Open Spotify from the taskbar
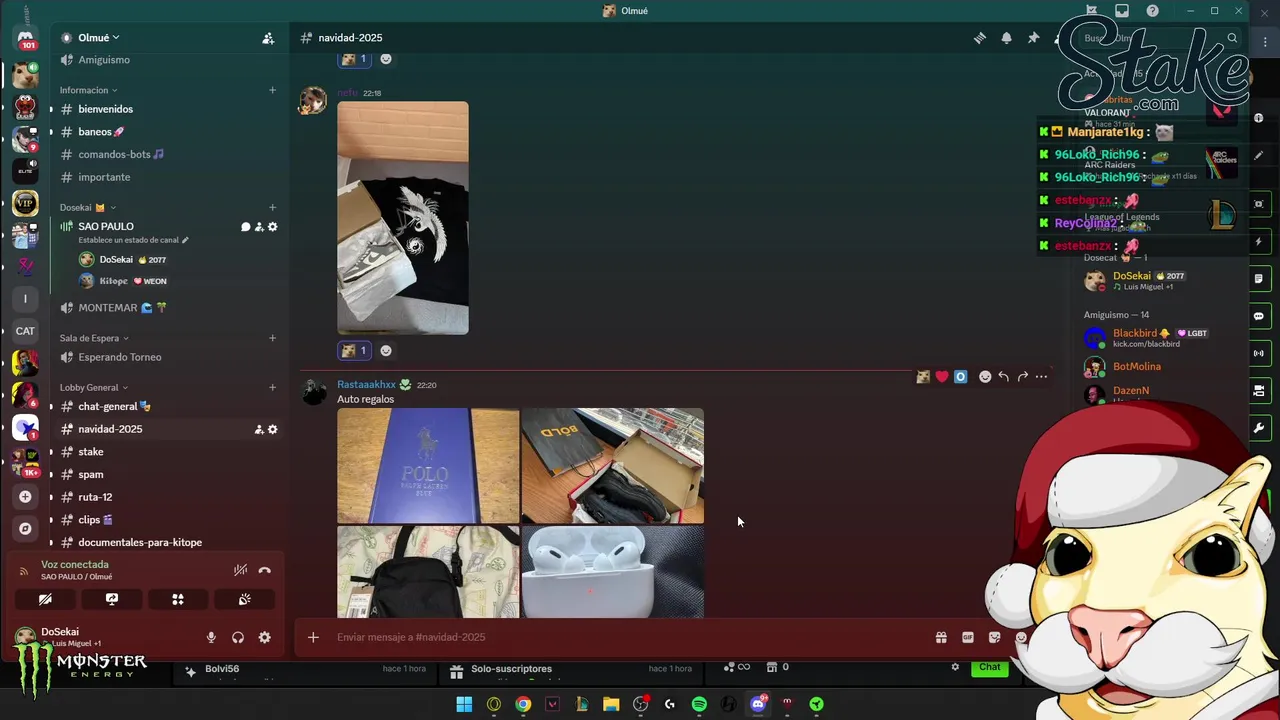Image resolution: width=1280 pixels, height=720 pixels. (x=699, y=704)
